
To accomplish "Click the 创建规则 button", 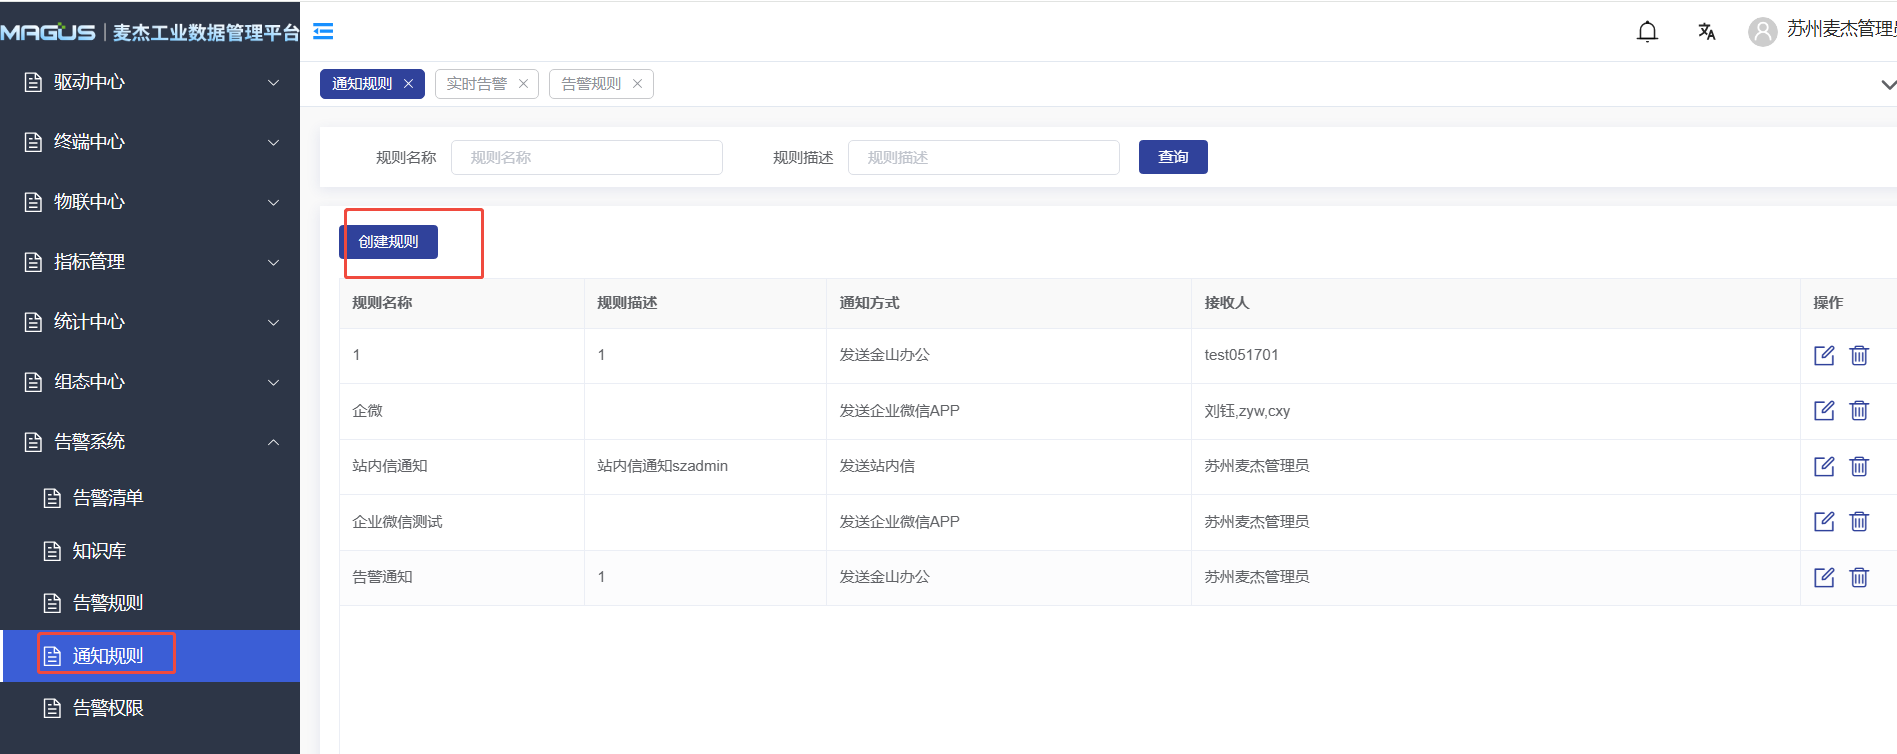I will coord(388,242).
